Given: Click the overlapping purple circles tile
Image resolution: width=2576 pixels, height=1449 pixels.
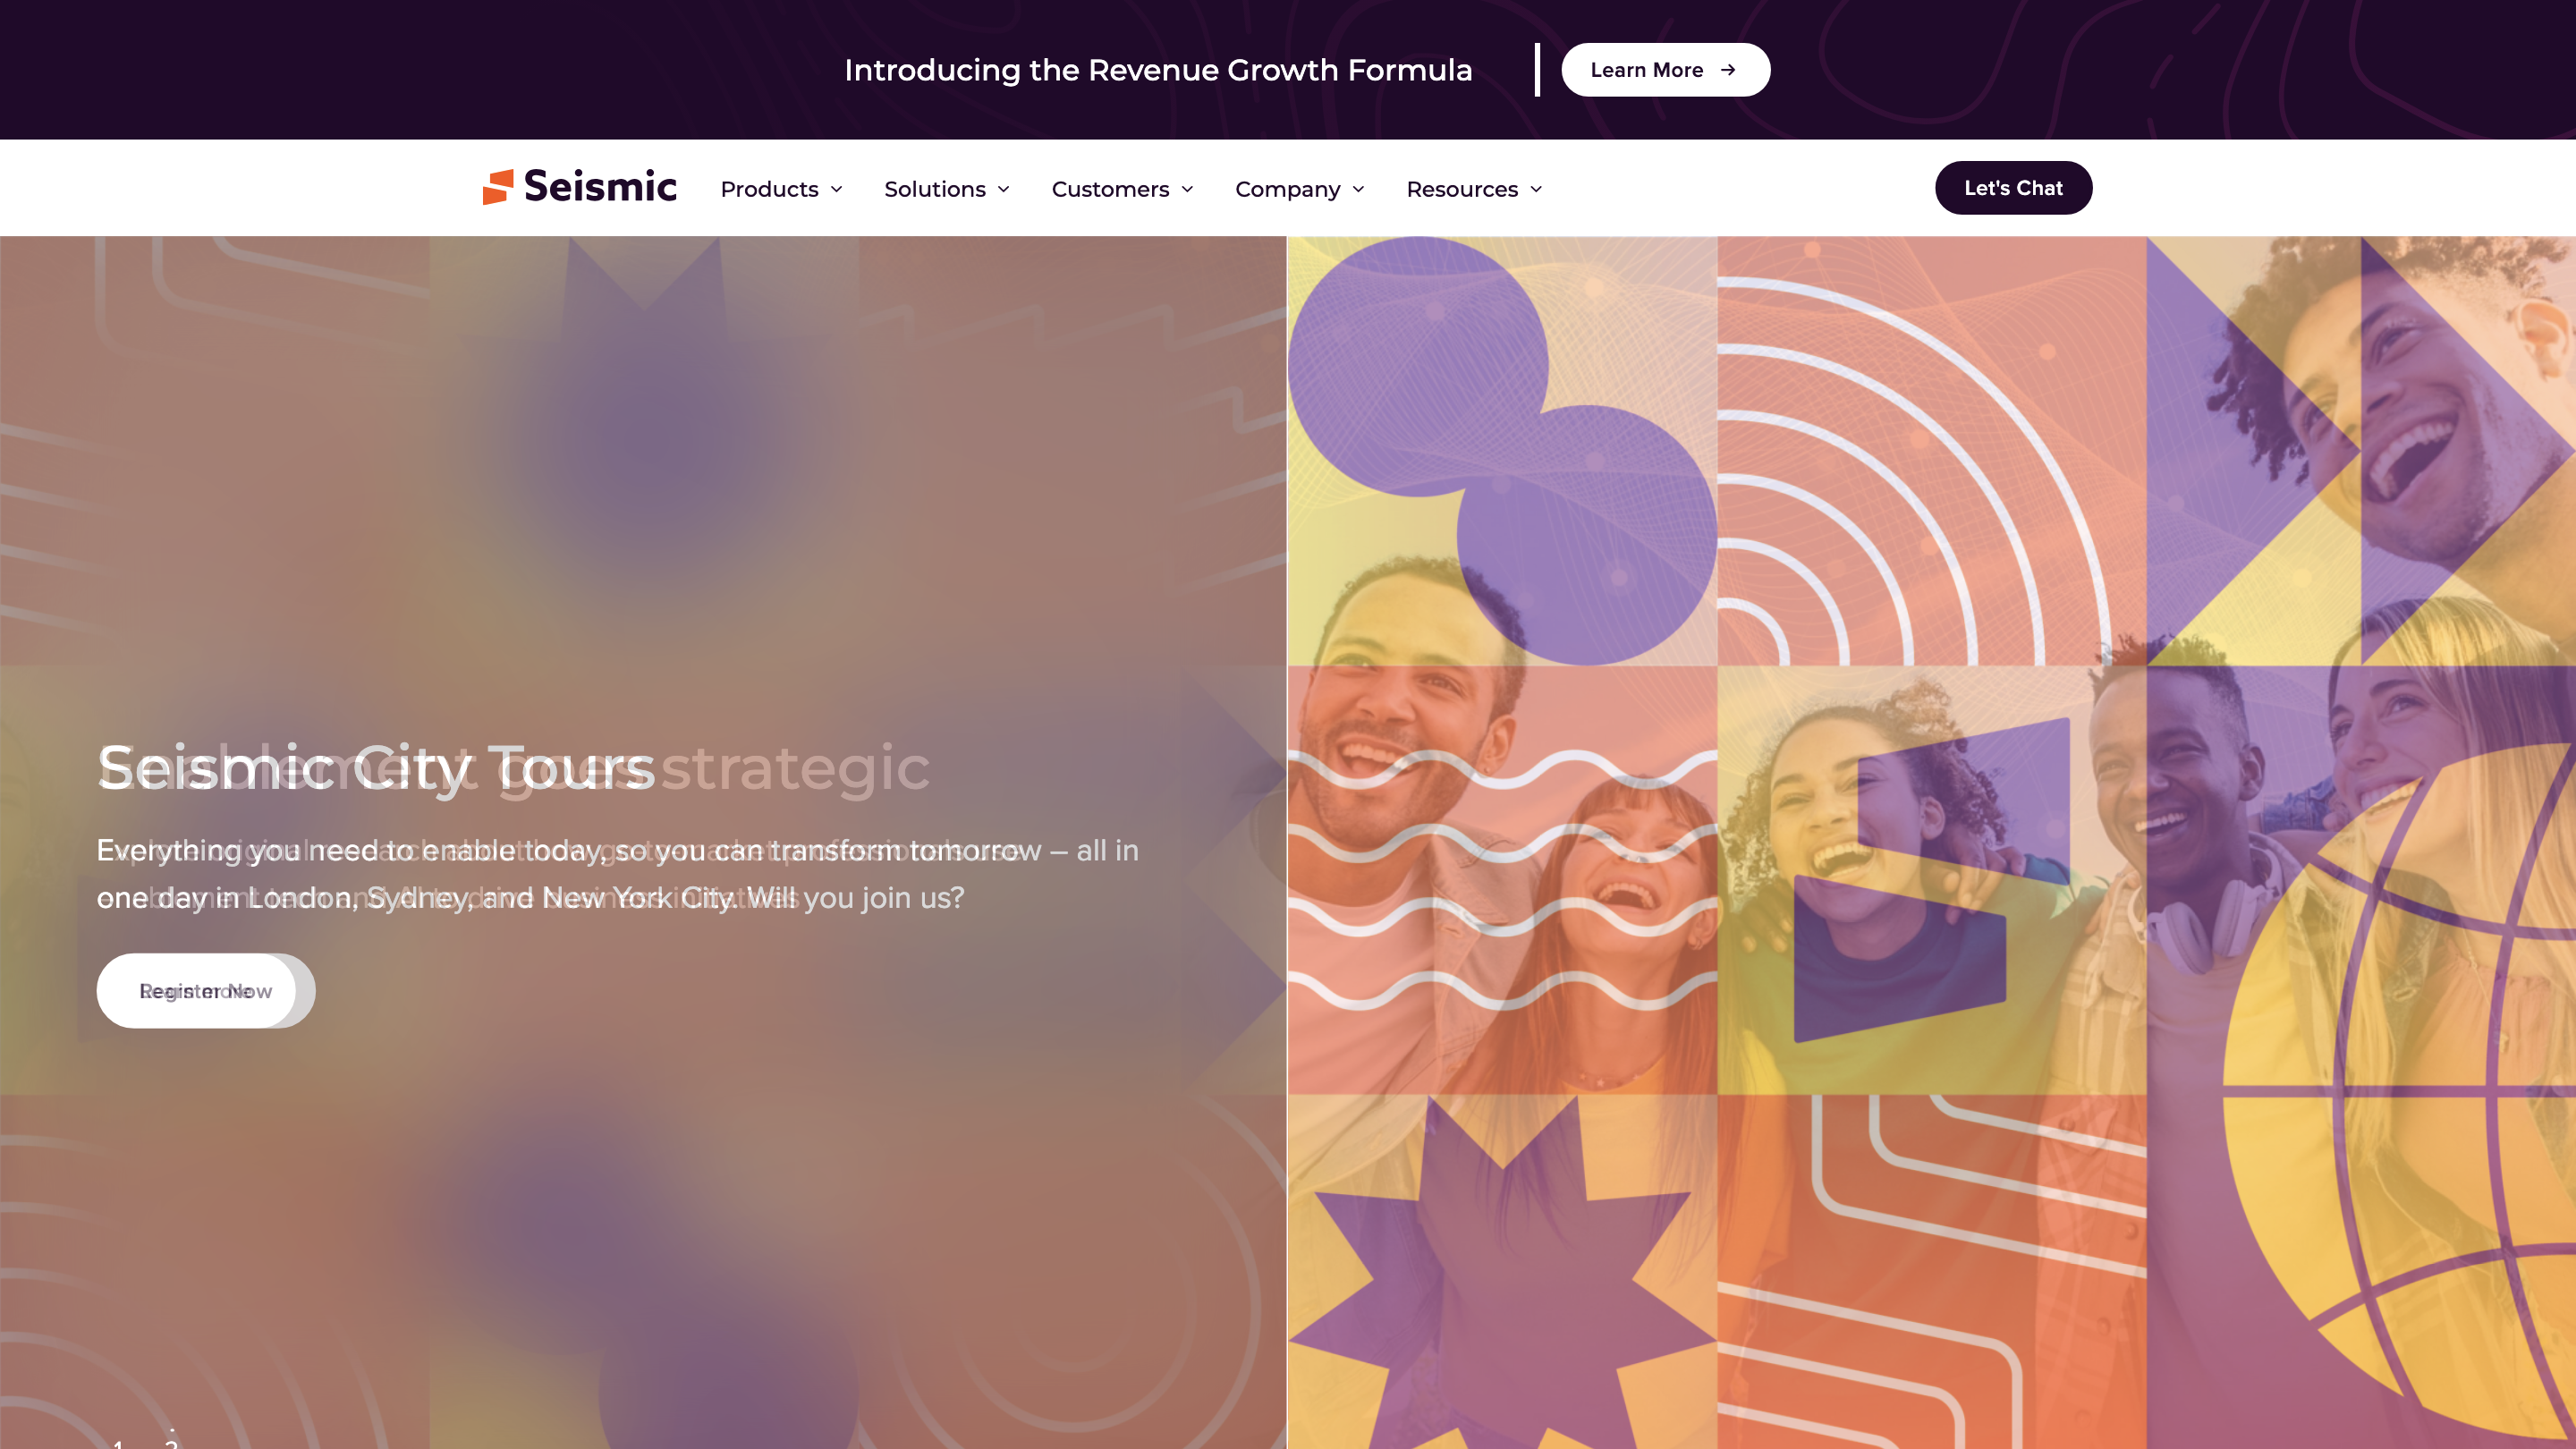Looking at the screenshot, I should point(1502,451).
